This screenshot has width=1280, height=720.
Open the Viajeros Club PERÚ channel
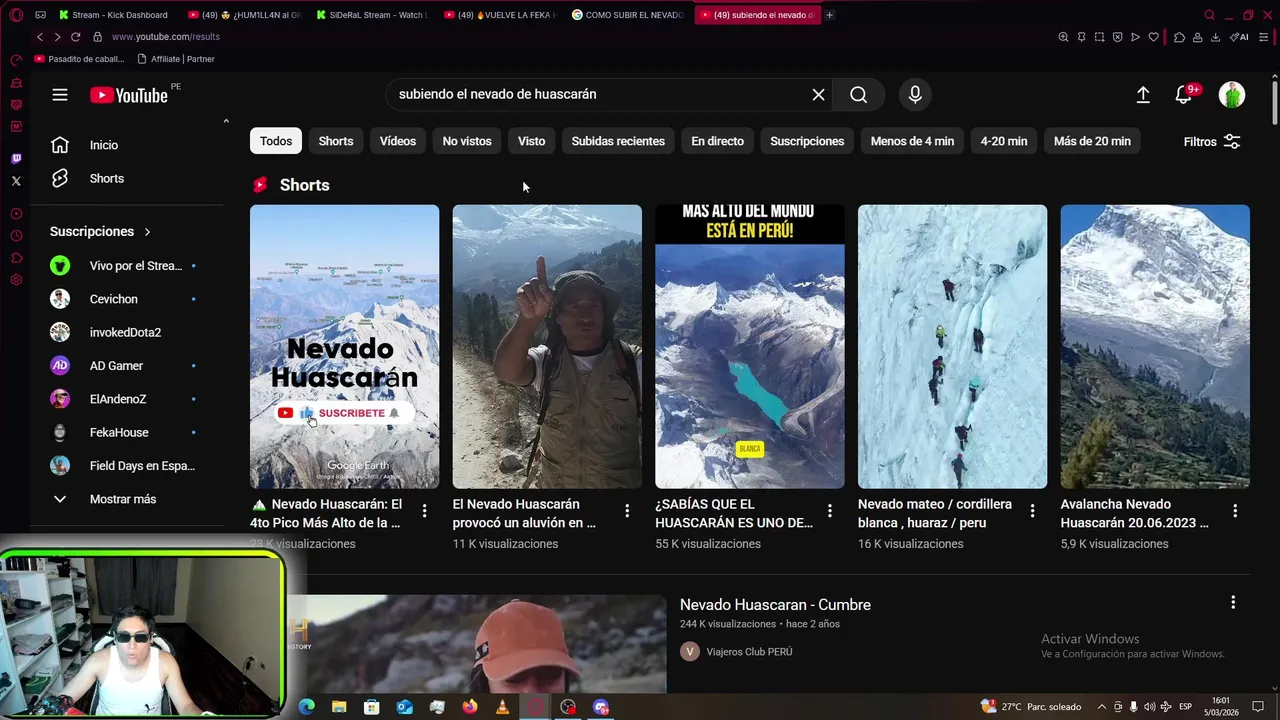click(x=749, y=652)
